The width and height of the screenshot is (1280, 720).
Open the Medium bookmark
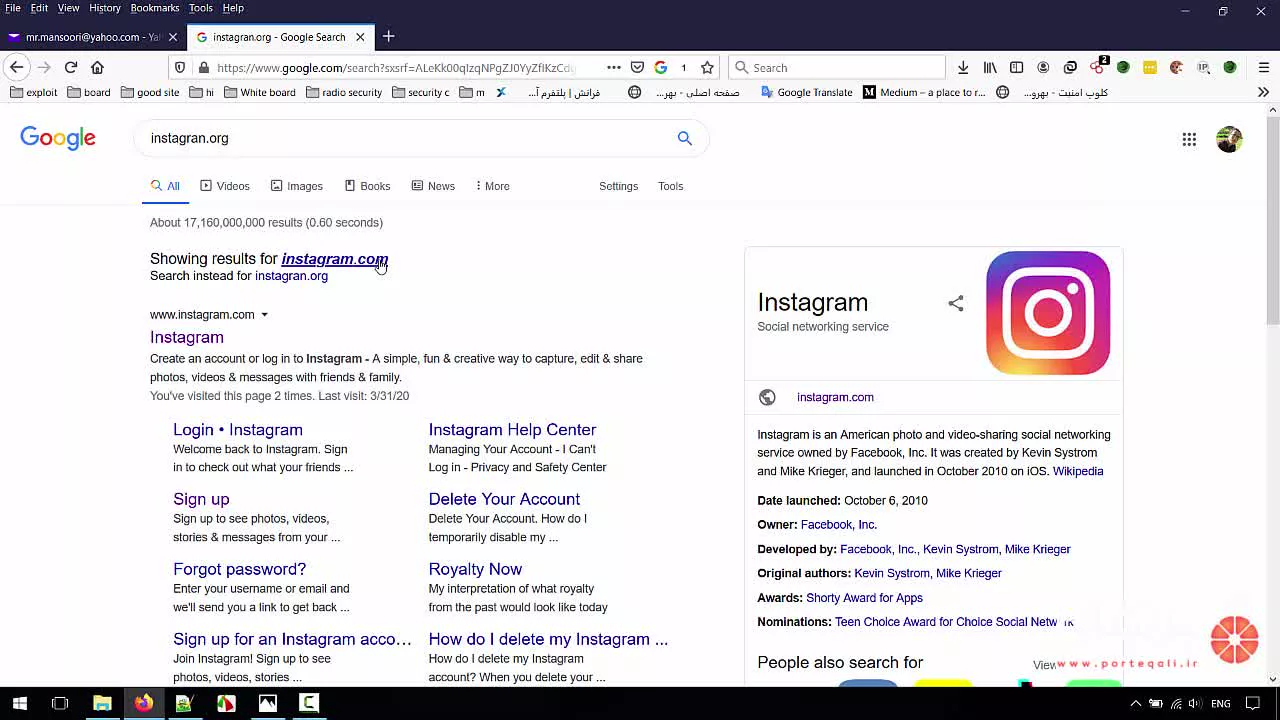coord(925,92)
